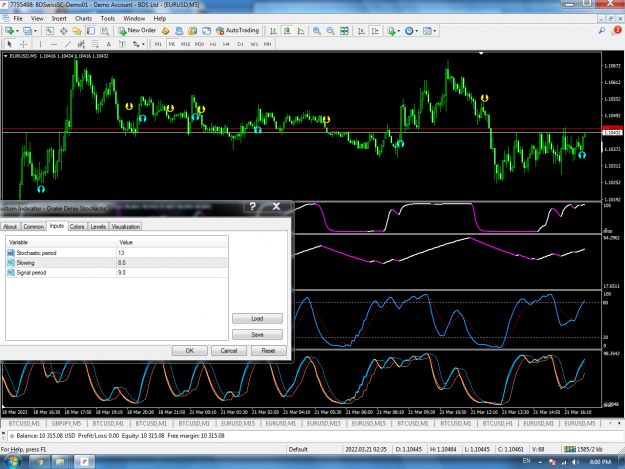Click Save in the indicator dialog
This screenshot has height=469, width=625.
[x=257, y=334]
